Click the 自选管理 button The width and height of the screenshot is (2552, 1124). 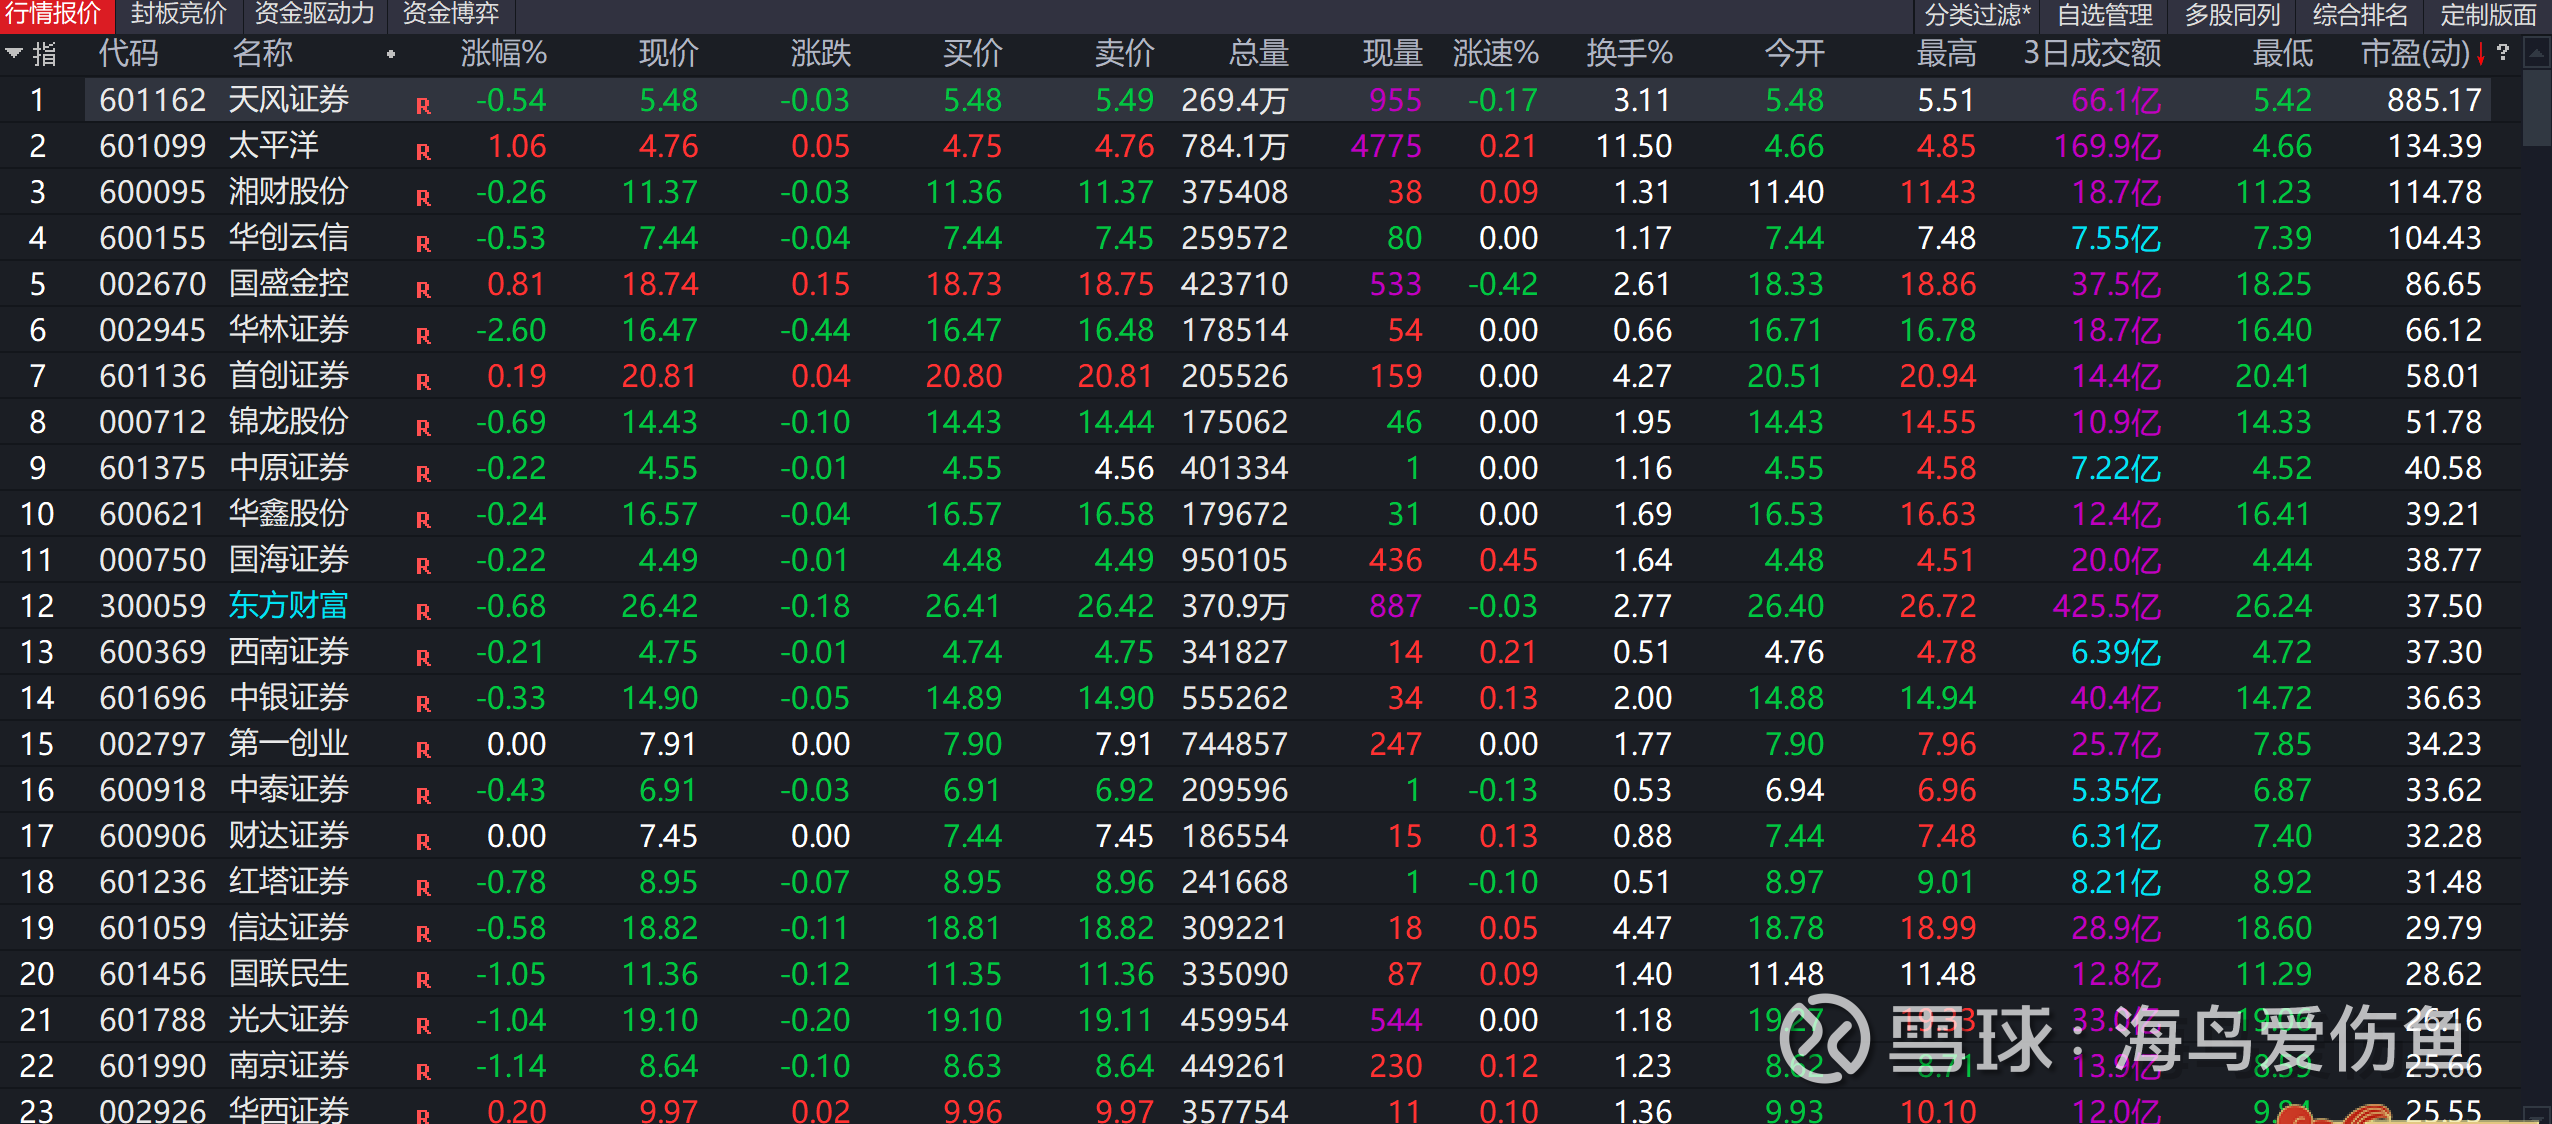[2104, 15]
